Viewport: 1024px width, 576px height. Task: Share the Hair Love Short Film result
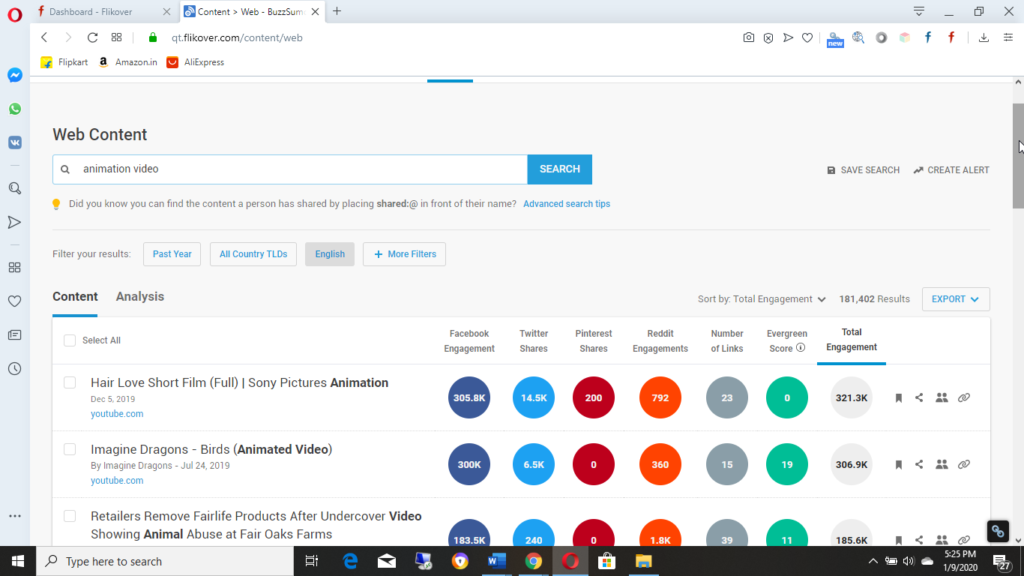920,398
